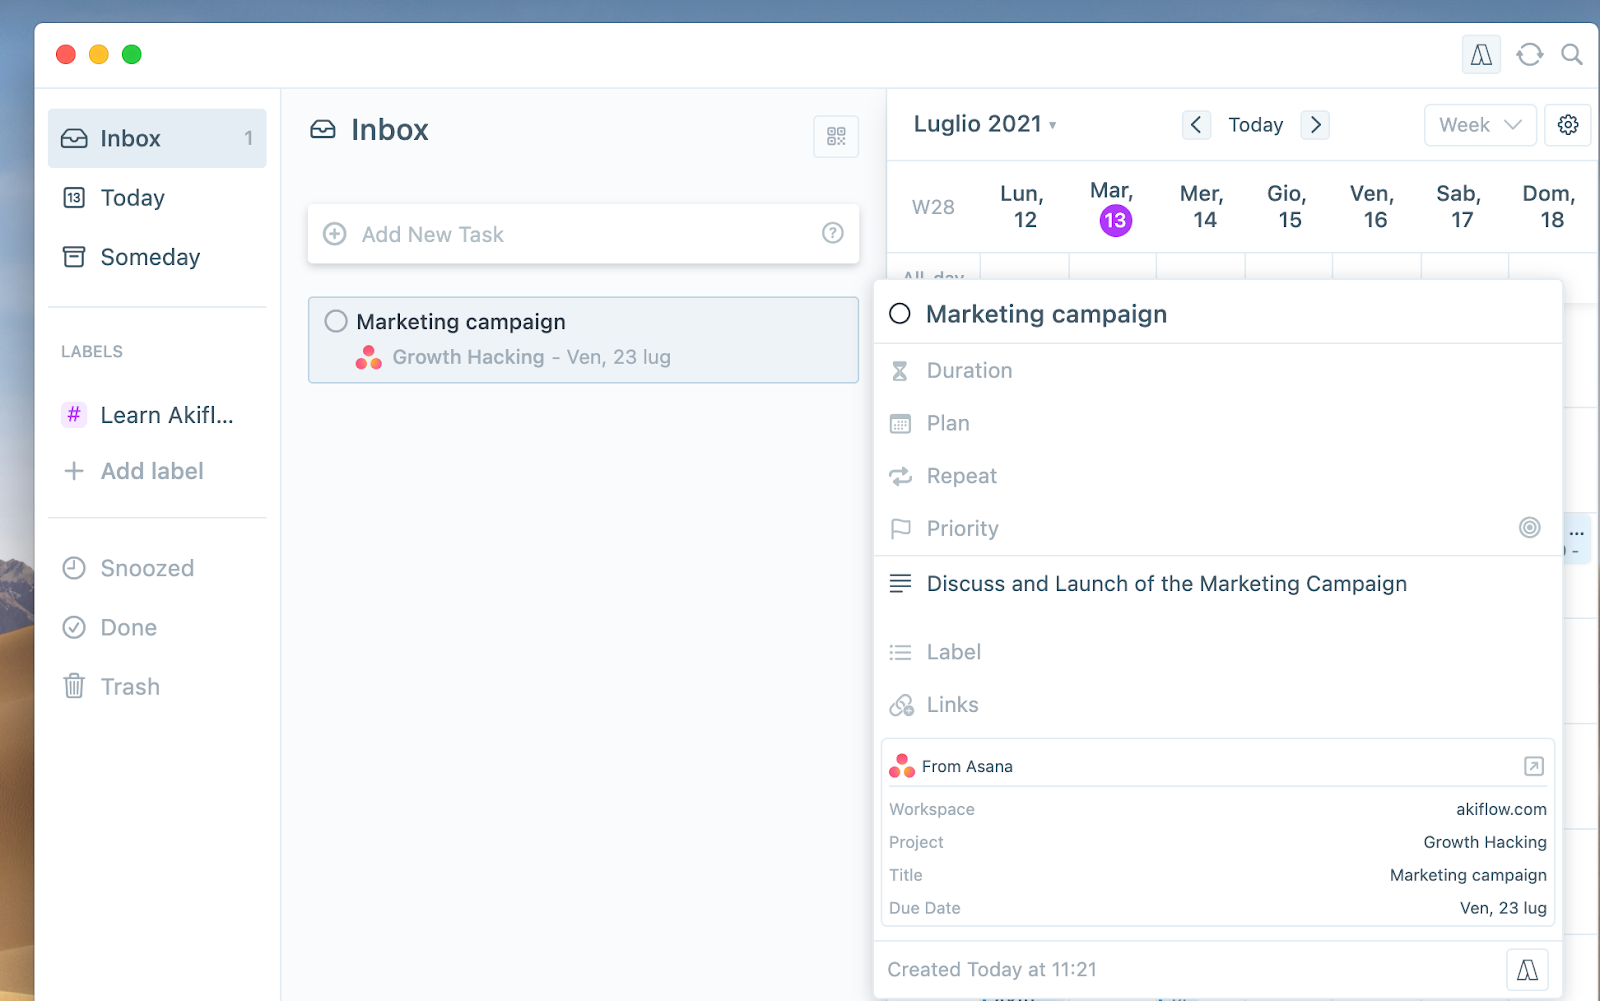Click the Mer, 14 day header
This screenshot has height=1001, width=1600.
(x=1202, y=207)
